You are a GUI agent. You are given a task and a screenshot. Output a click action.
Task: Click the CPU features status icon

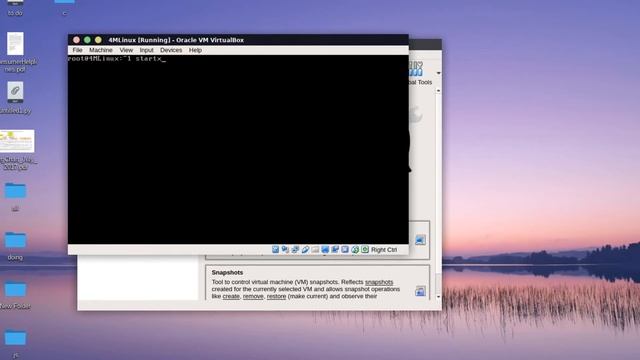(345, 249)
